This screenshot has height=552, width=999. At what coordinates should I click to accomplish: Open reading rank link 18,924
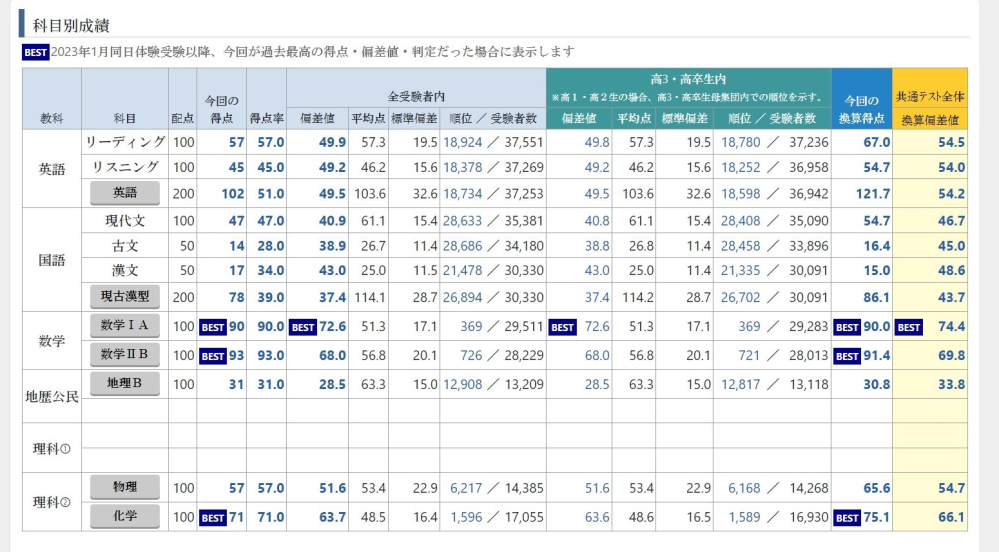point(463,142)
